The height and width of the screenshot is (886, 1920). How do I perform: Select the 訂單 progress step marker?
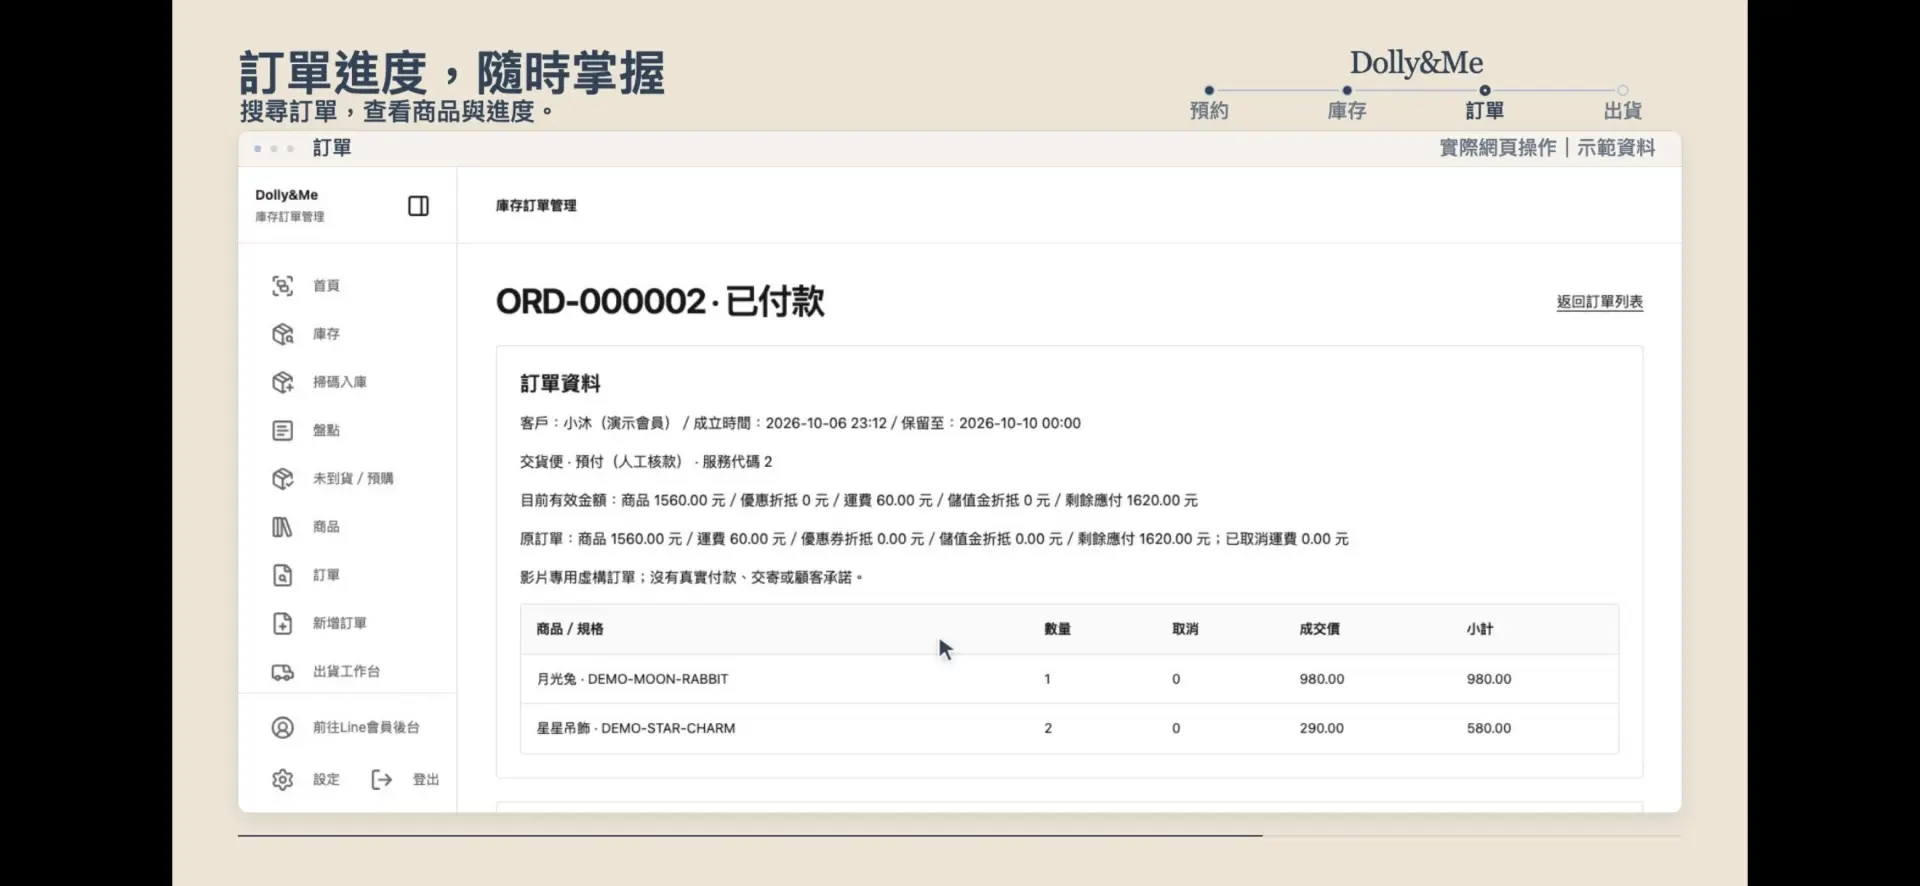point(1485,90)
